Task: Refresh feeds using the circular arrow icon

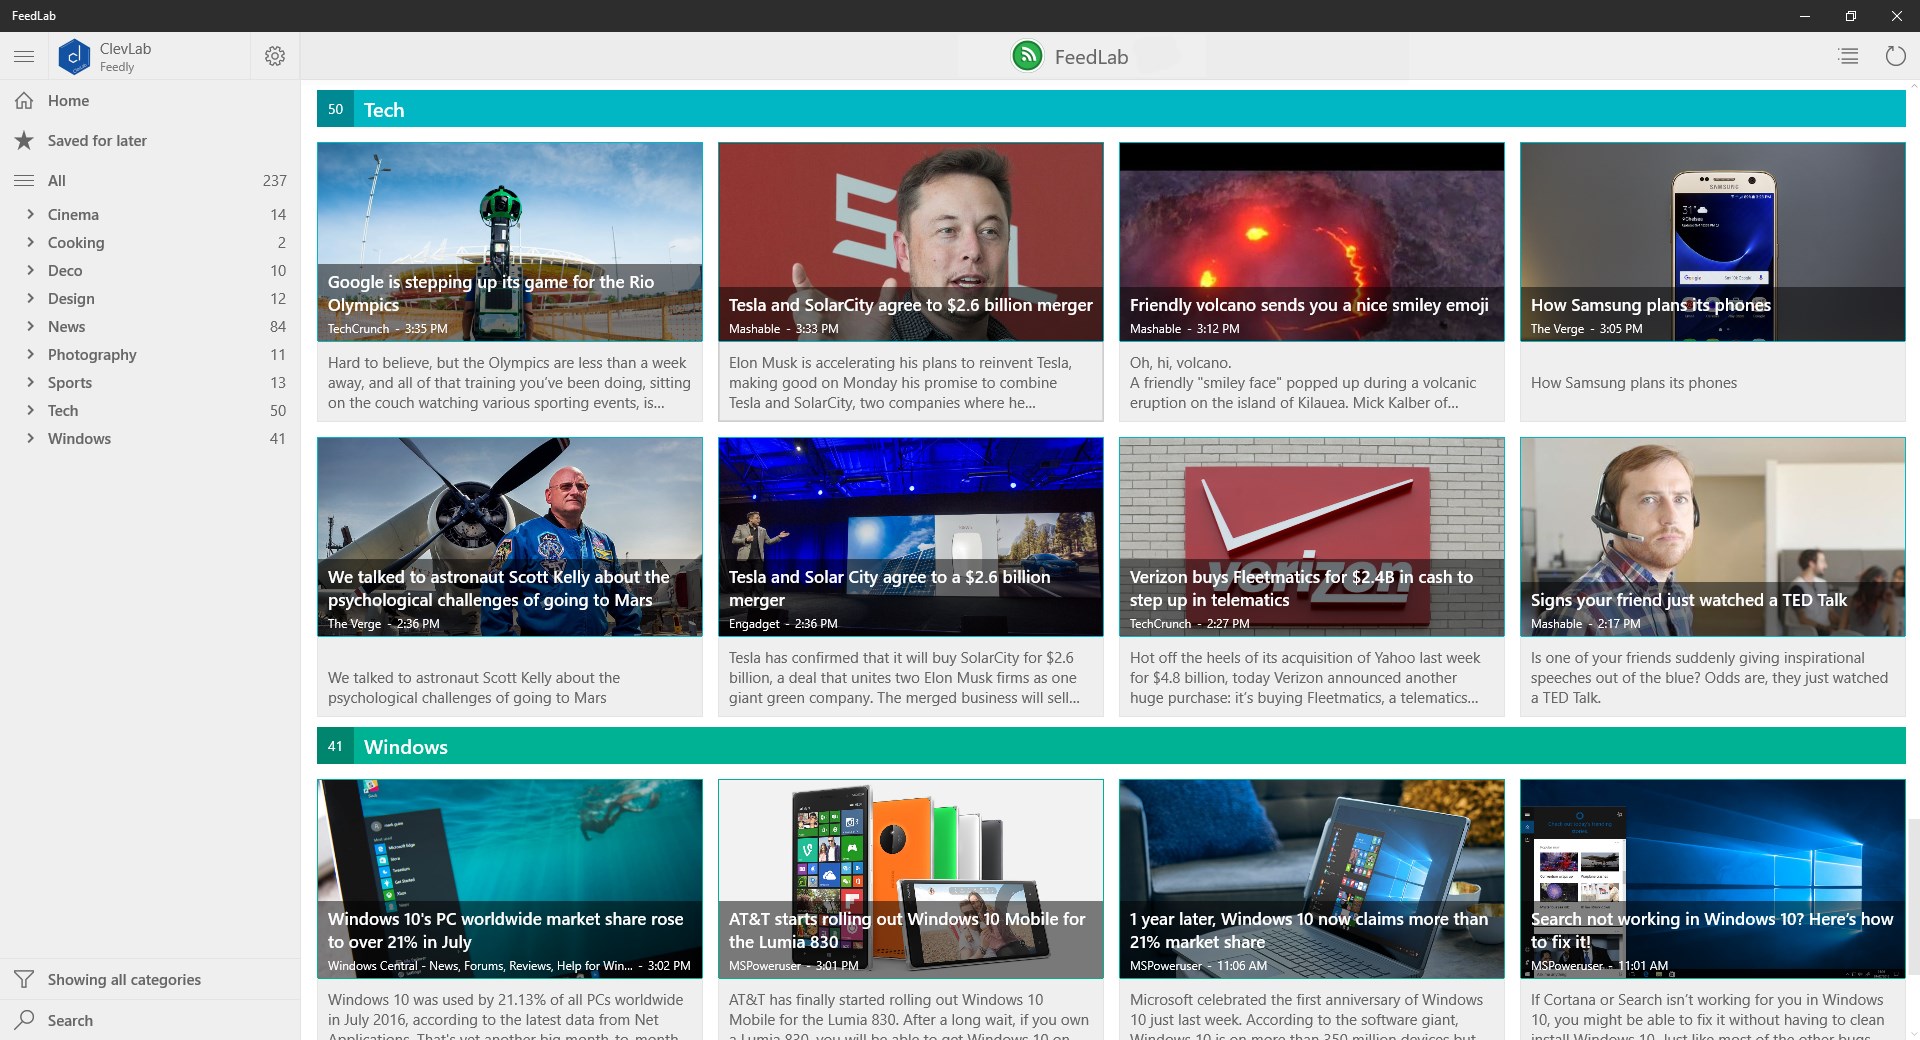Action: [x=1896, y=56]
